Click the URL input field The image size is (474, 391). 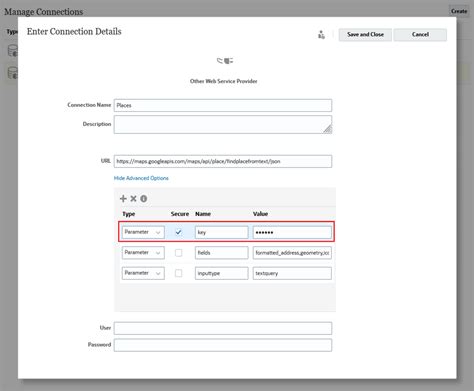click(x=223, y=161)
